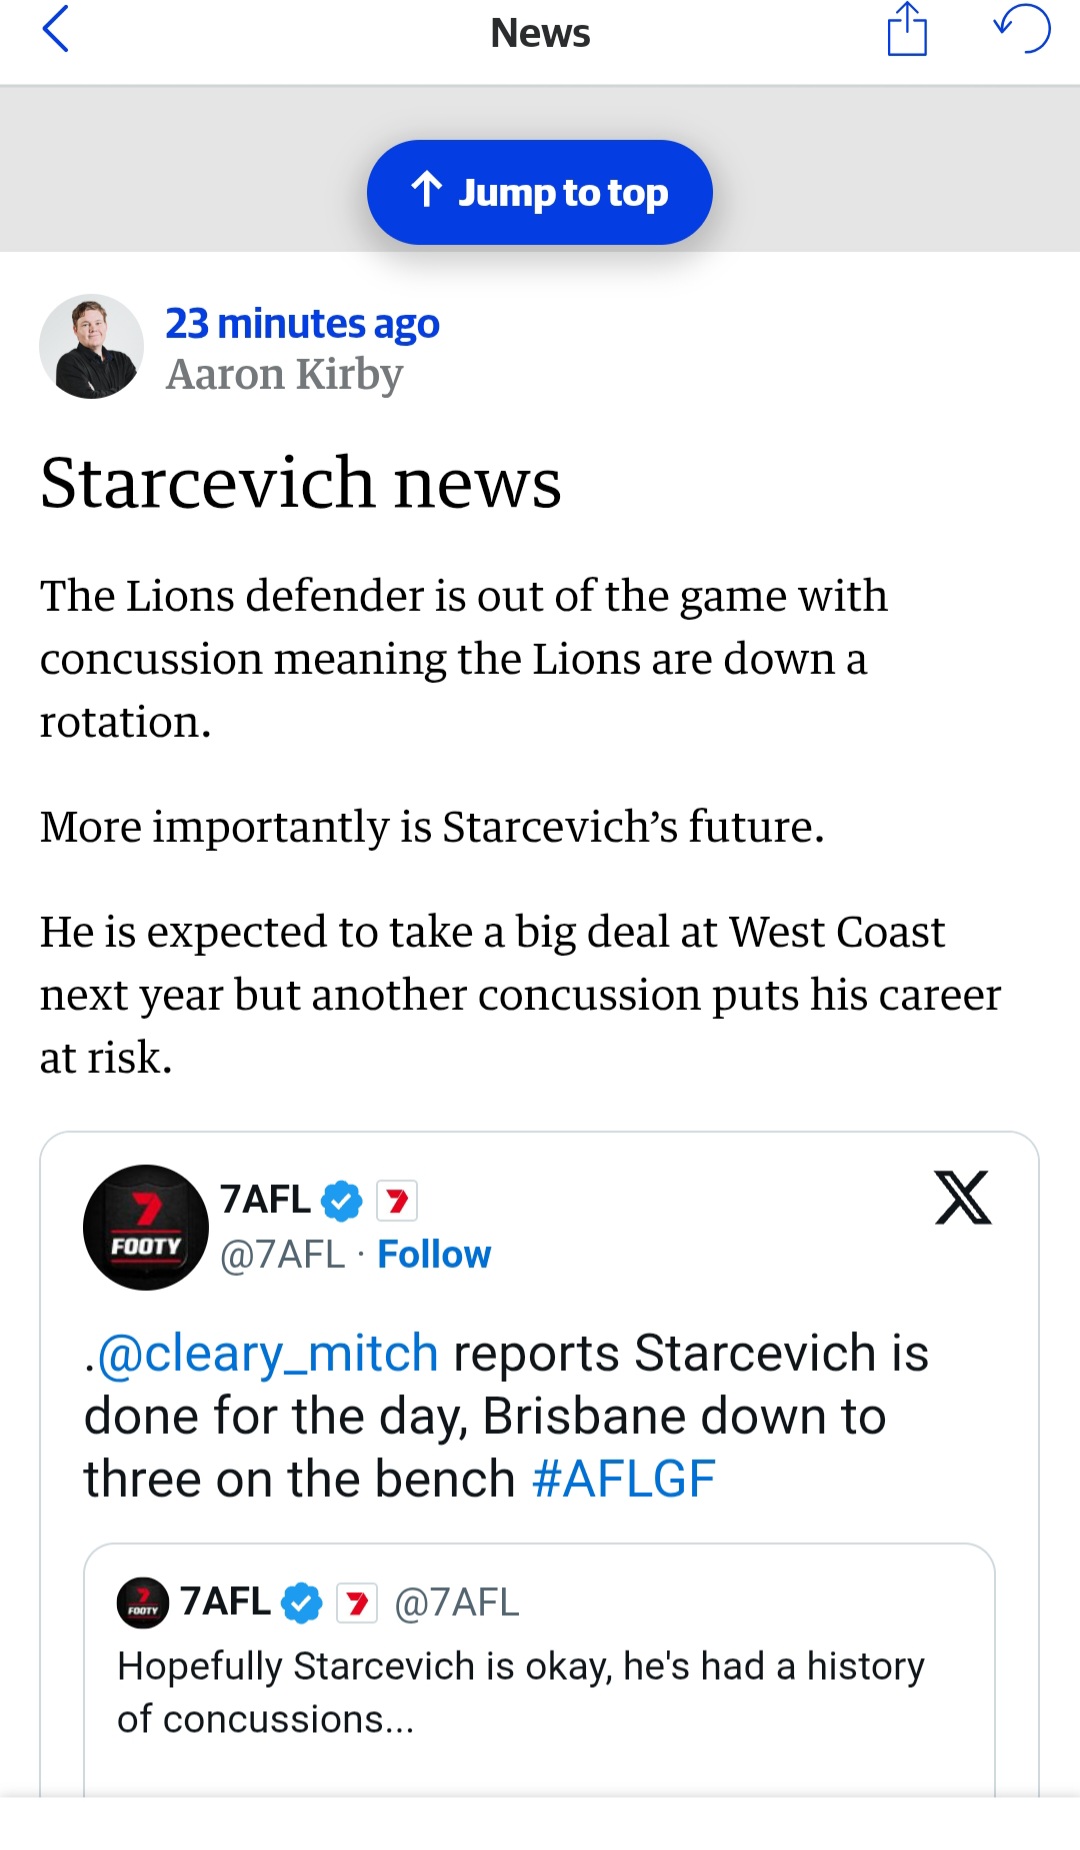
Task: Tap the @7AFL handle in quoted tweet
Action: point(457,1602)
